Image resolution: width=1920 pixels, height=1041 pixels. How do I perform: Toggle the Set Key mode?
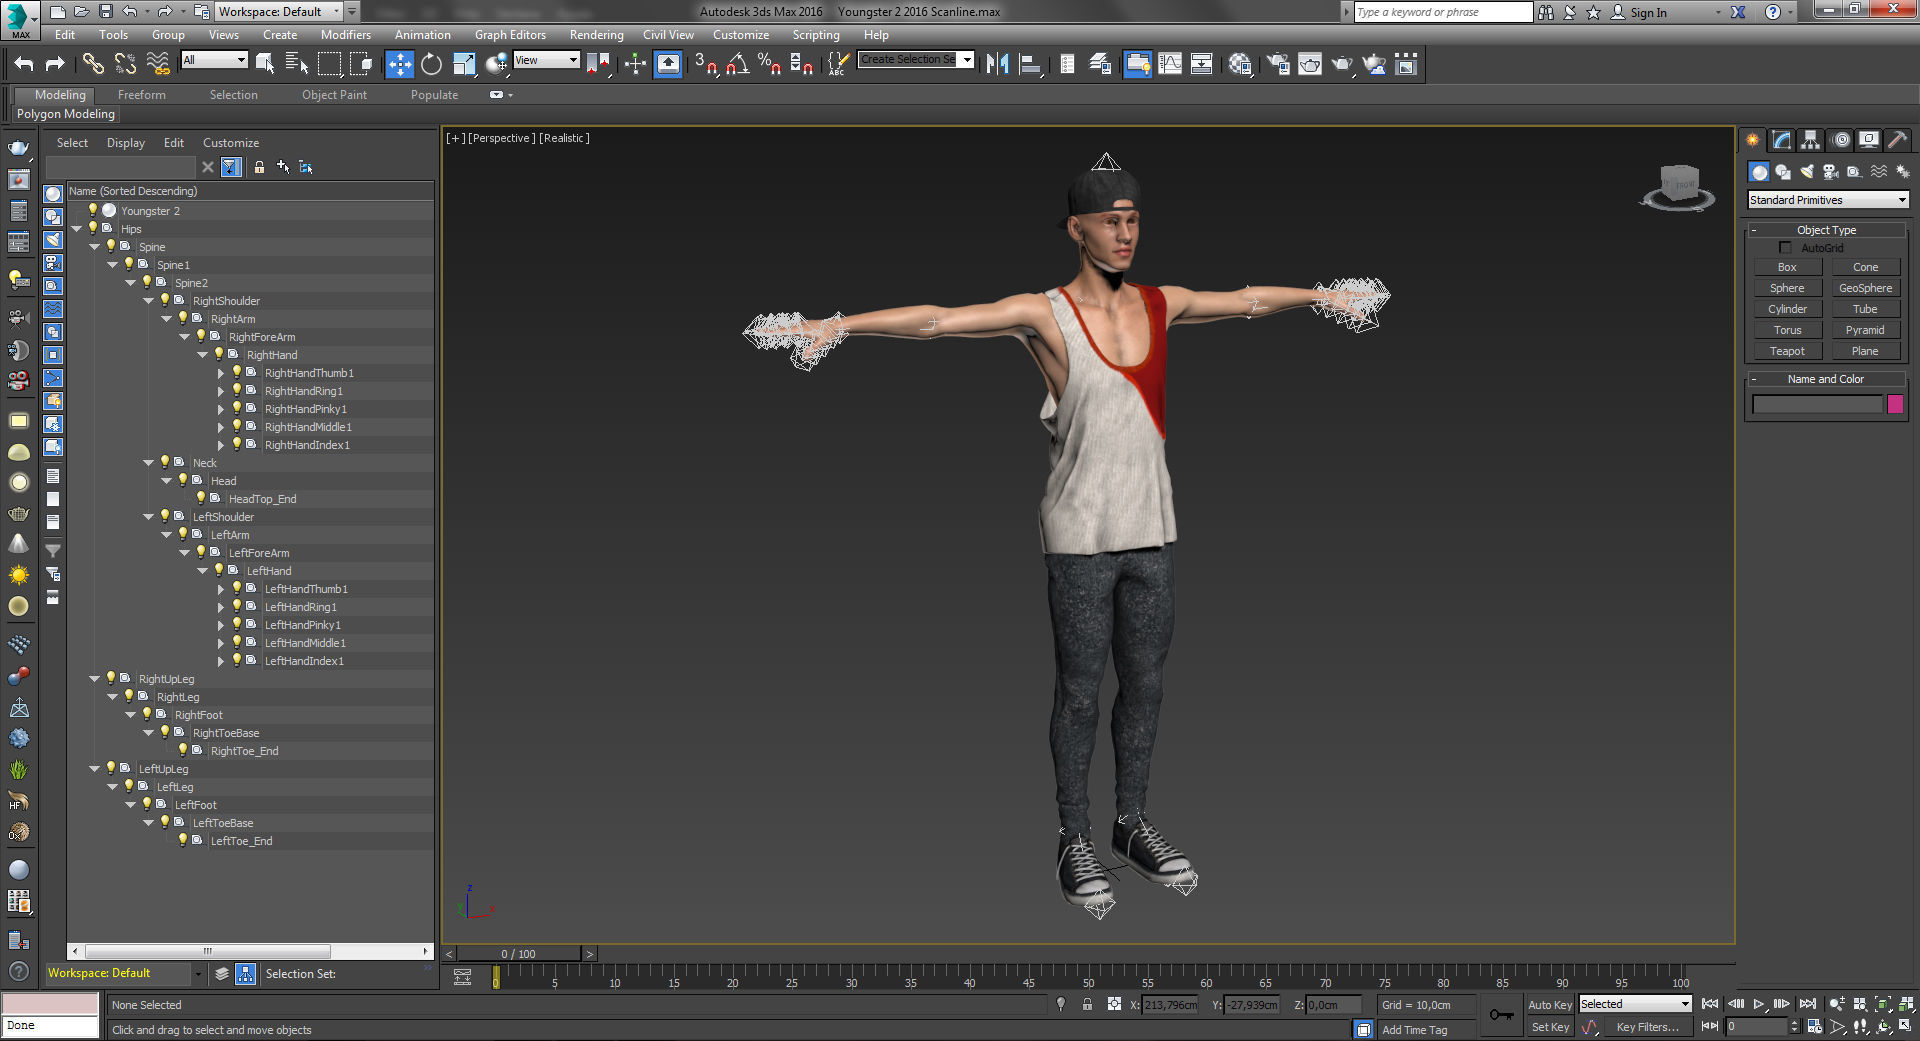click(x=1550, y=1027)
